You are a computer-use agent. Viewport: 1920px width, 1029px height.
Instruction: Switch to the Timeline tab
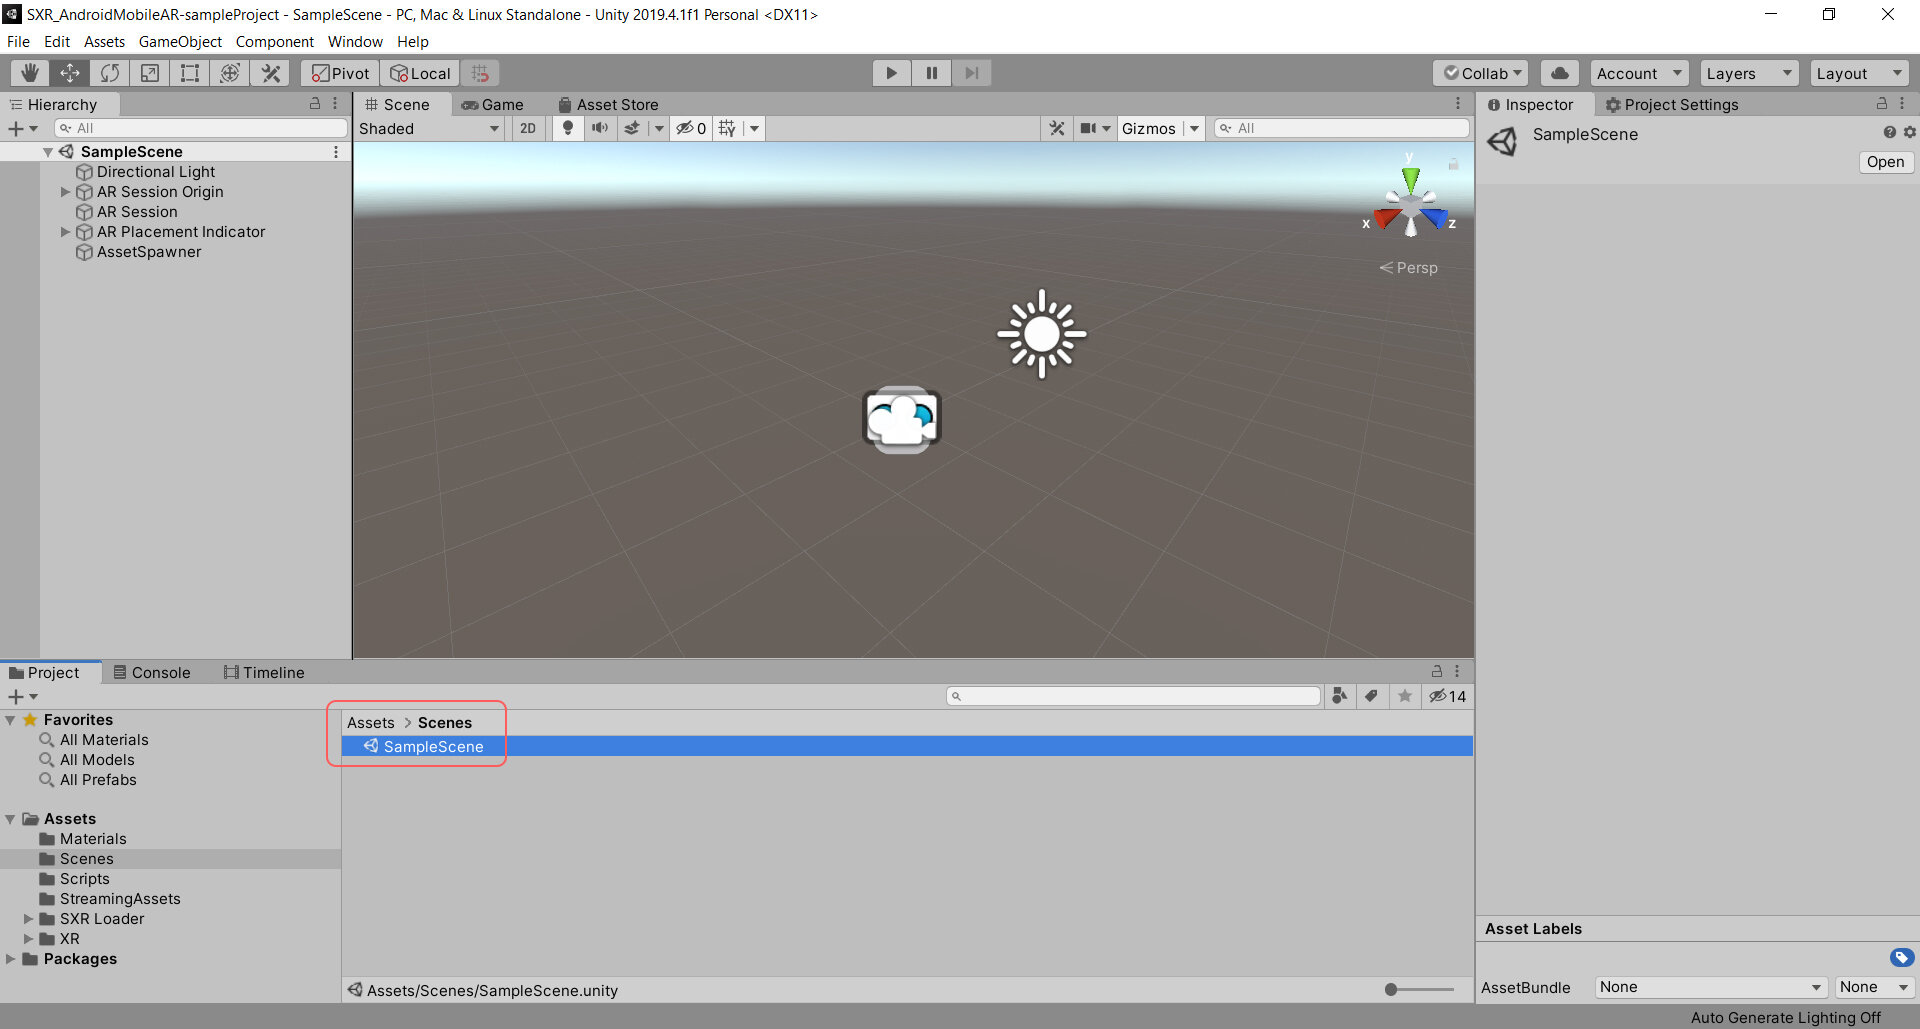point(265,672)
